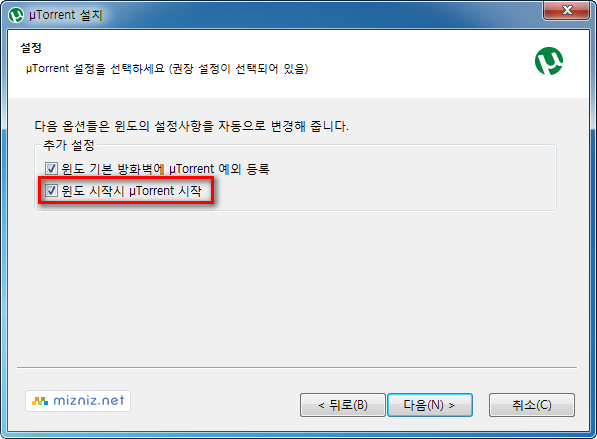Click the bold 설정 heading
597x439 pixels.
tap(31, 48)
